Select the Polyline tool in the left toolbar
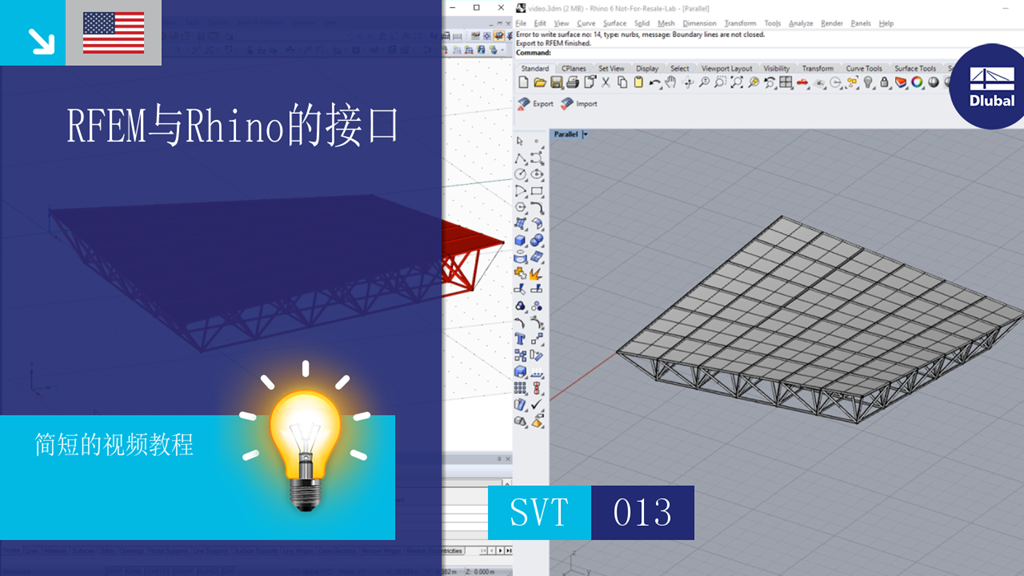Screen dimensions: 1024x576 click(520, 158)
